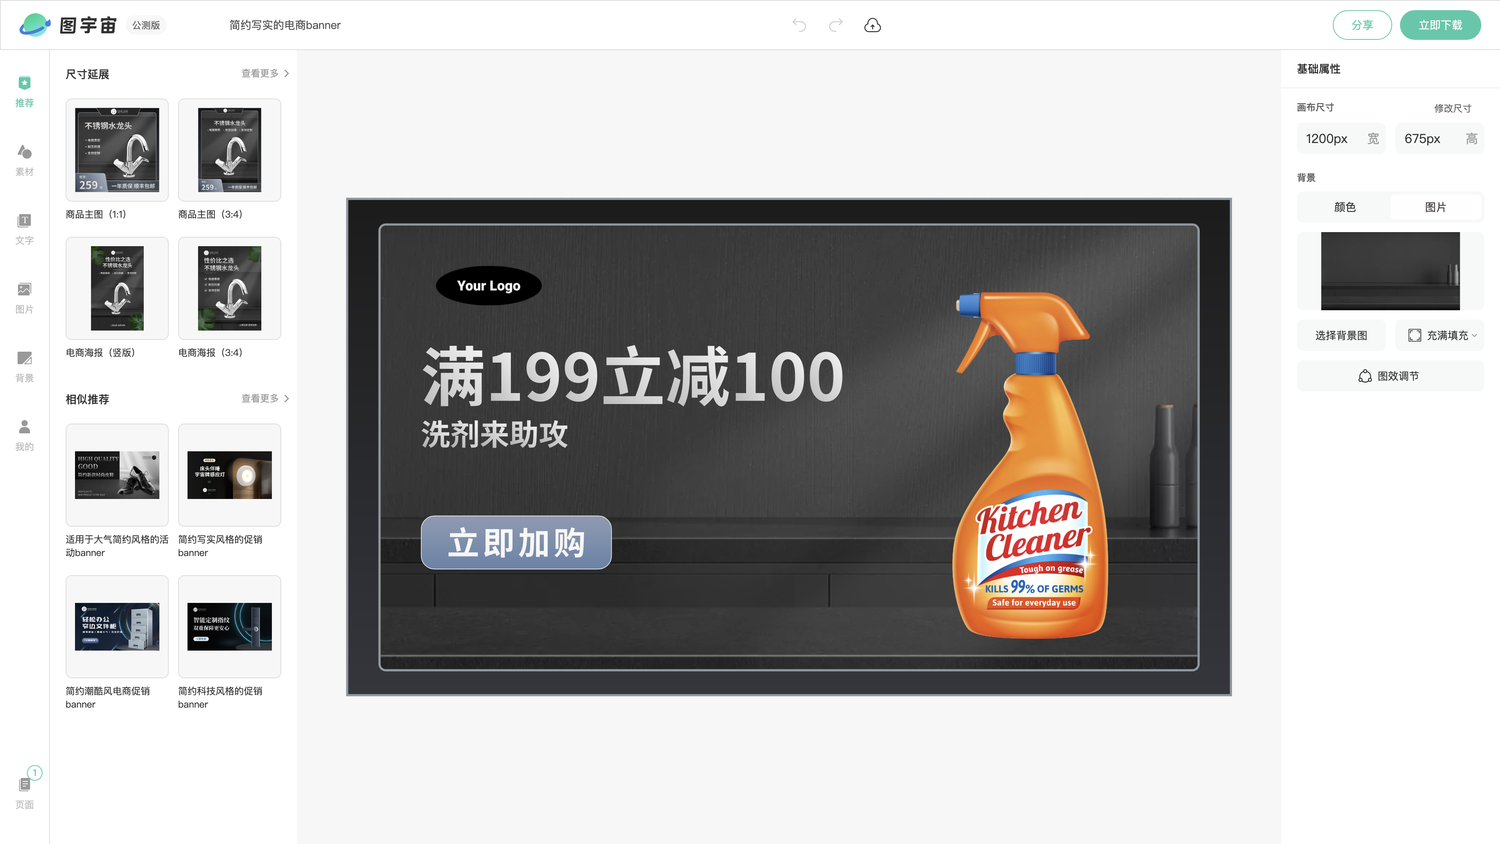Viewport: 1500px width, 844px height.
Task: Open the 推荐 sidebar panel
Action: [25, 91]
